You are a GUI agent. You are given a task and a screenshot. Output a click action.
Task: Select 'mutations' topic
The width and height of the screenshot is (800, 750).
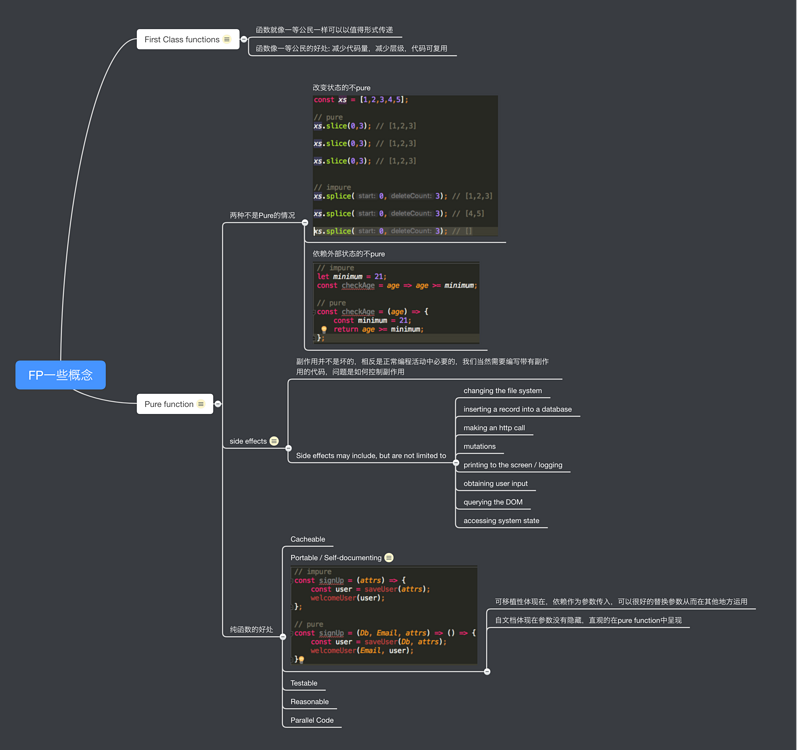480,446
